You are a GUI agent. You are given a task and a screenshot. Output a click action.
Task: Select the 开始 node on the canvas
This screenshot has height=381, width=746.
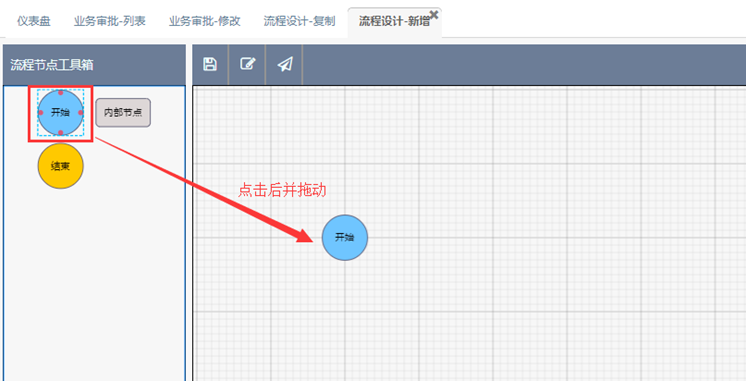click(345, 237)
